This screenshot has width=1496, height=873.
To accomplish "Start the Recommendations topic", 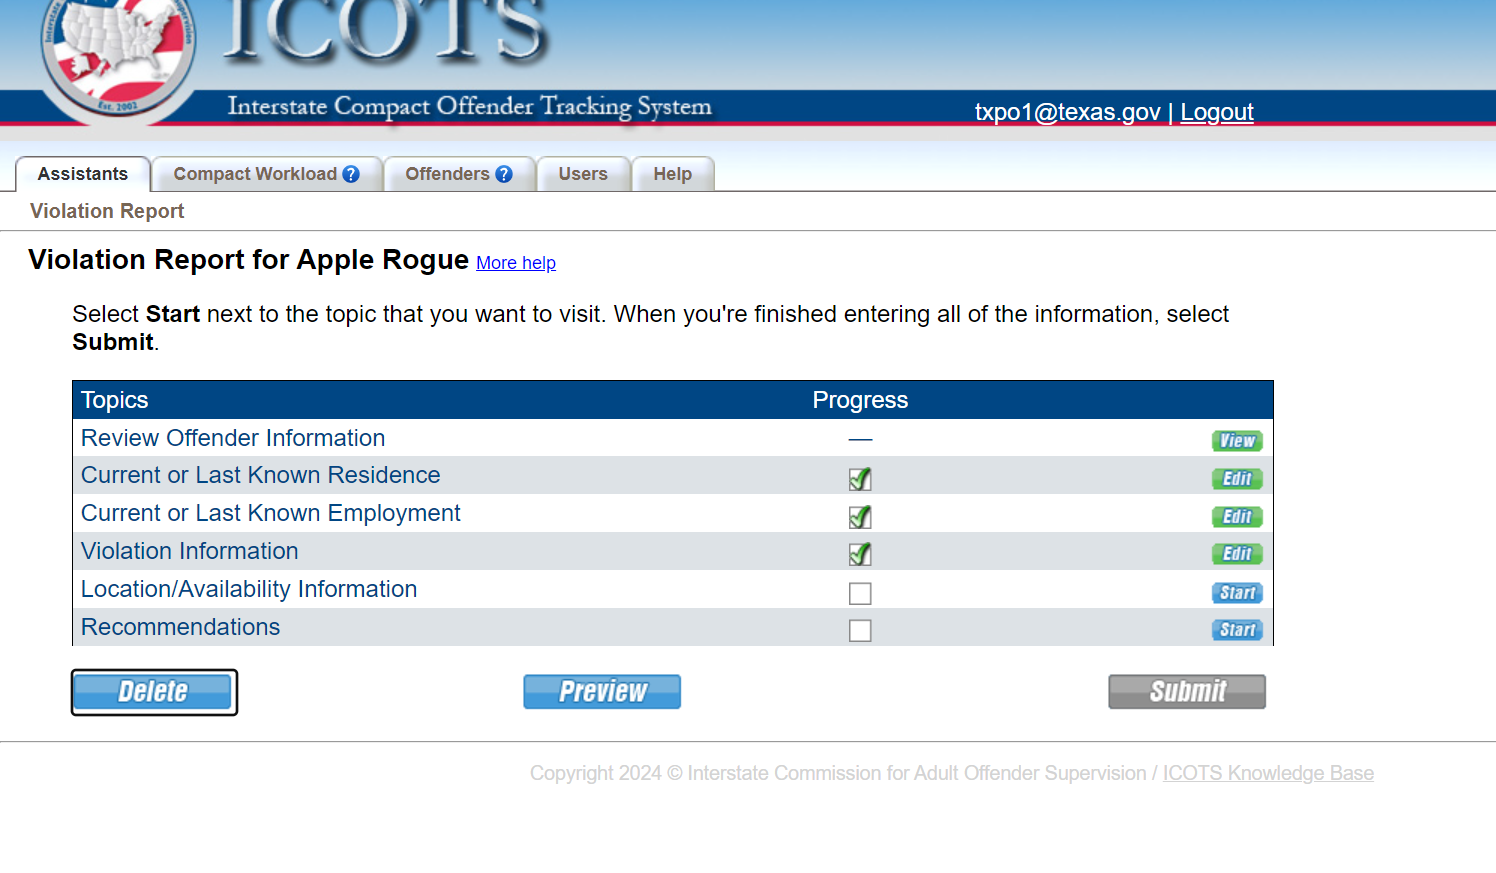I will pyautogui.click(x=1237, y=630).
